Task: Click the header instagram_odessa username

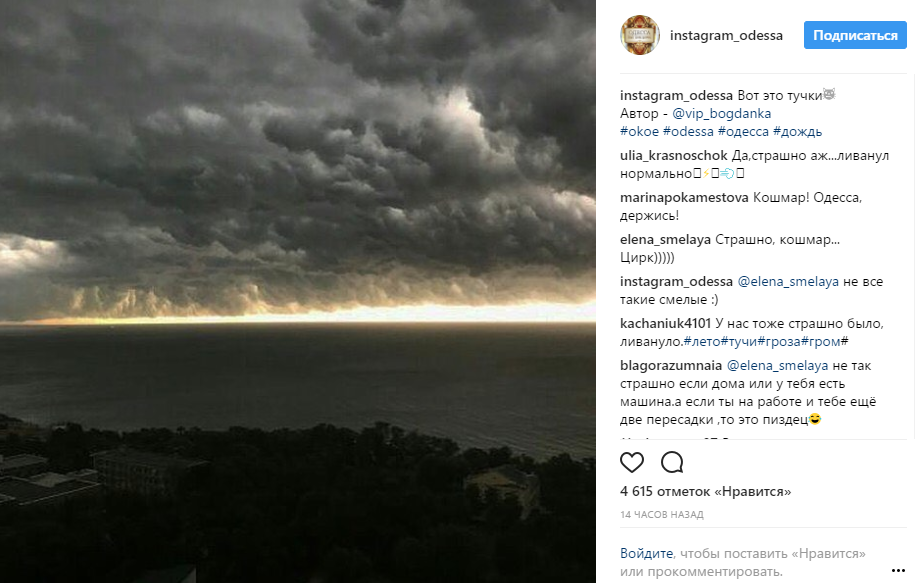Action: point(726,36)
